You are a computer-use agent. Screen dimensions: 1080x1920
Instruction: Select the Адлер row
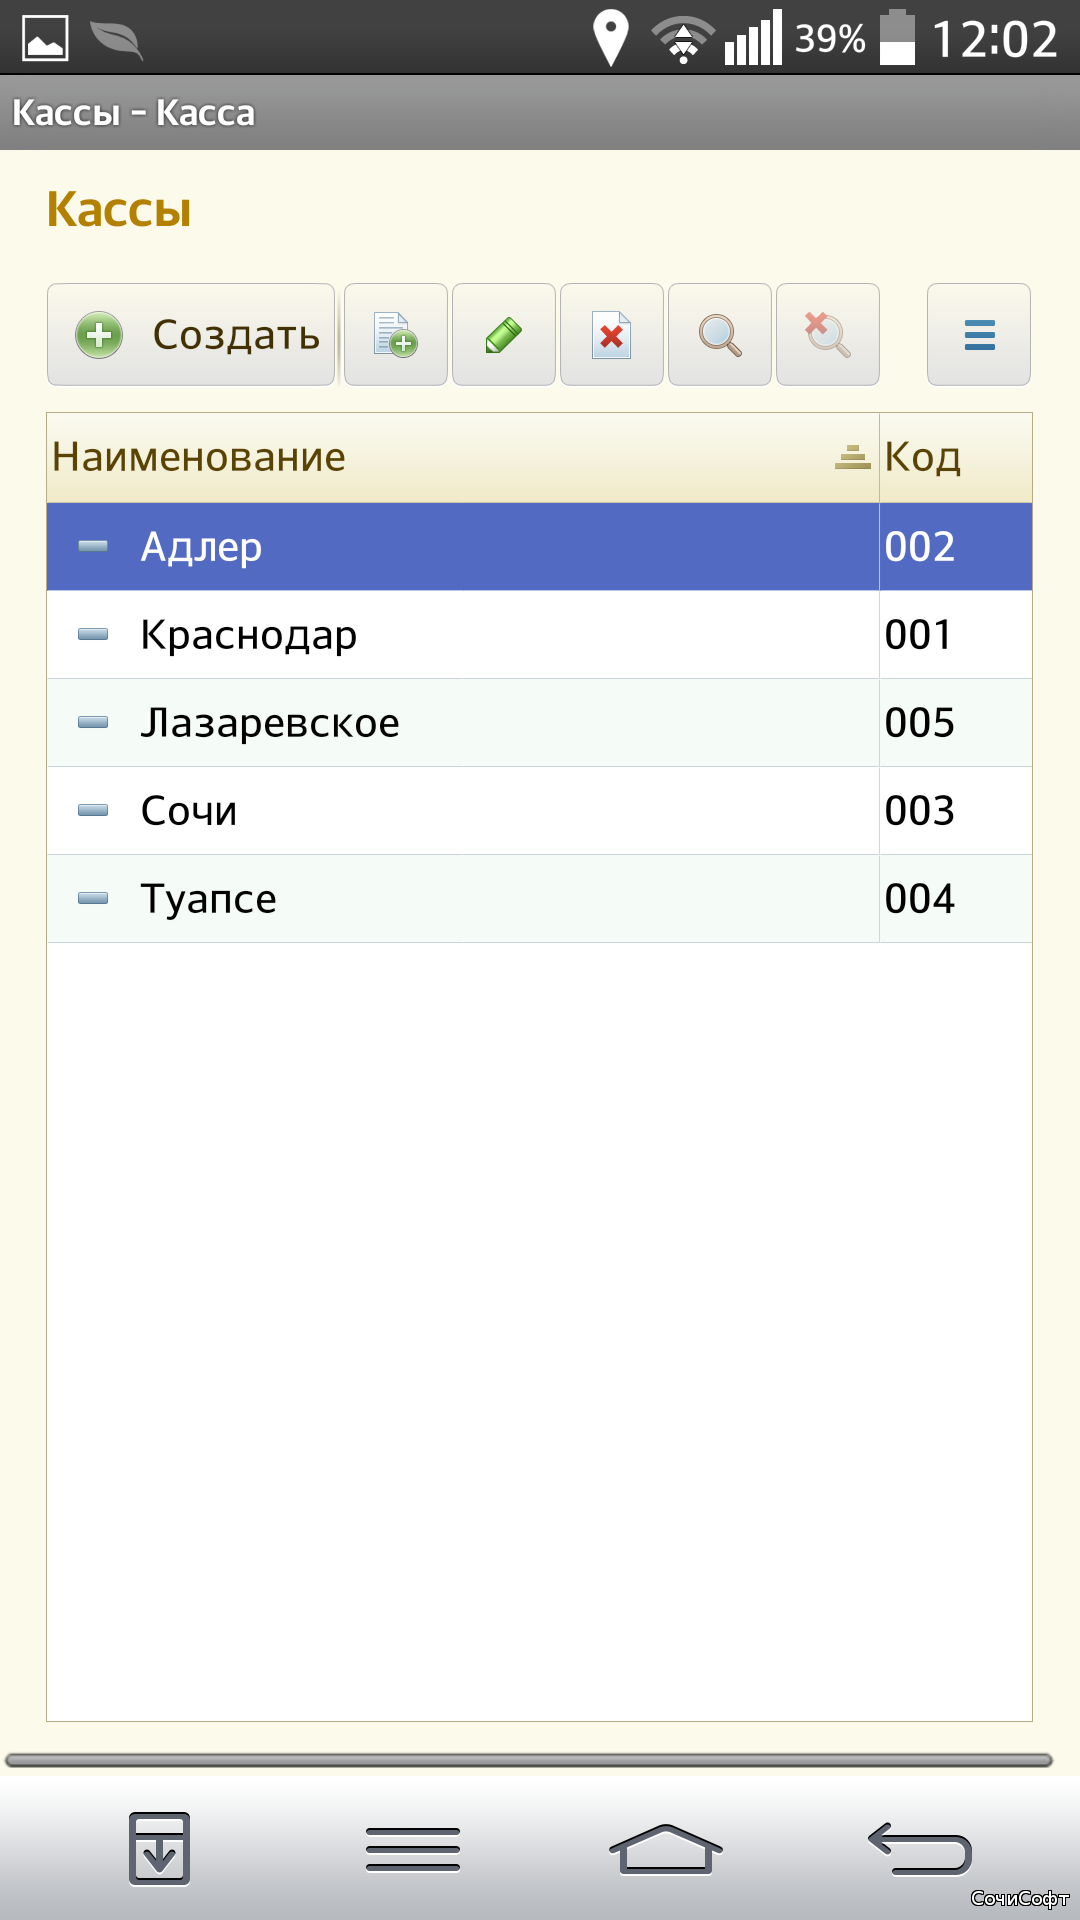pyautogui.click(x=539, y=547)
